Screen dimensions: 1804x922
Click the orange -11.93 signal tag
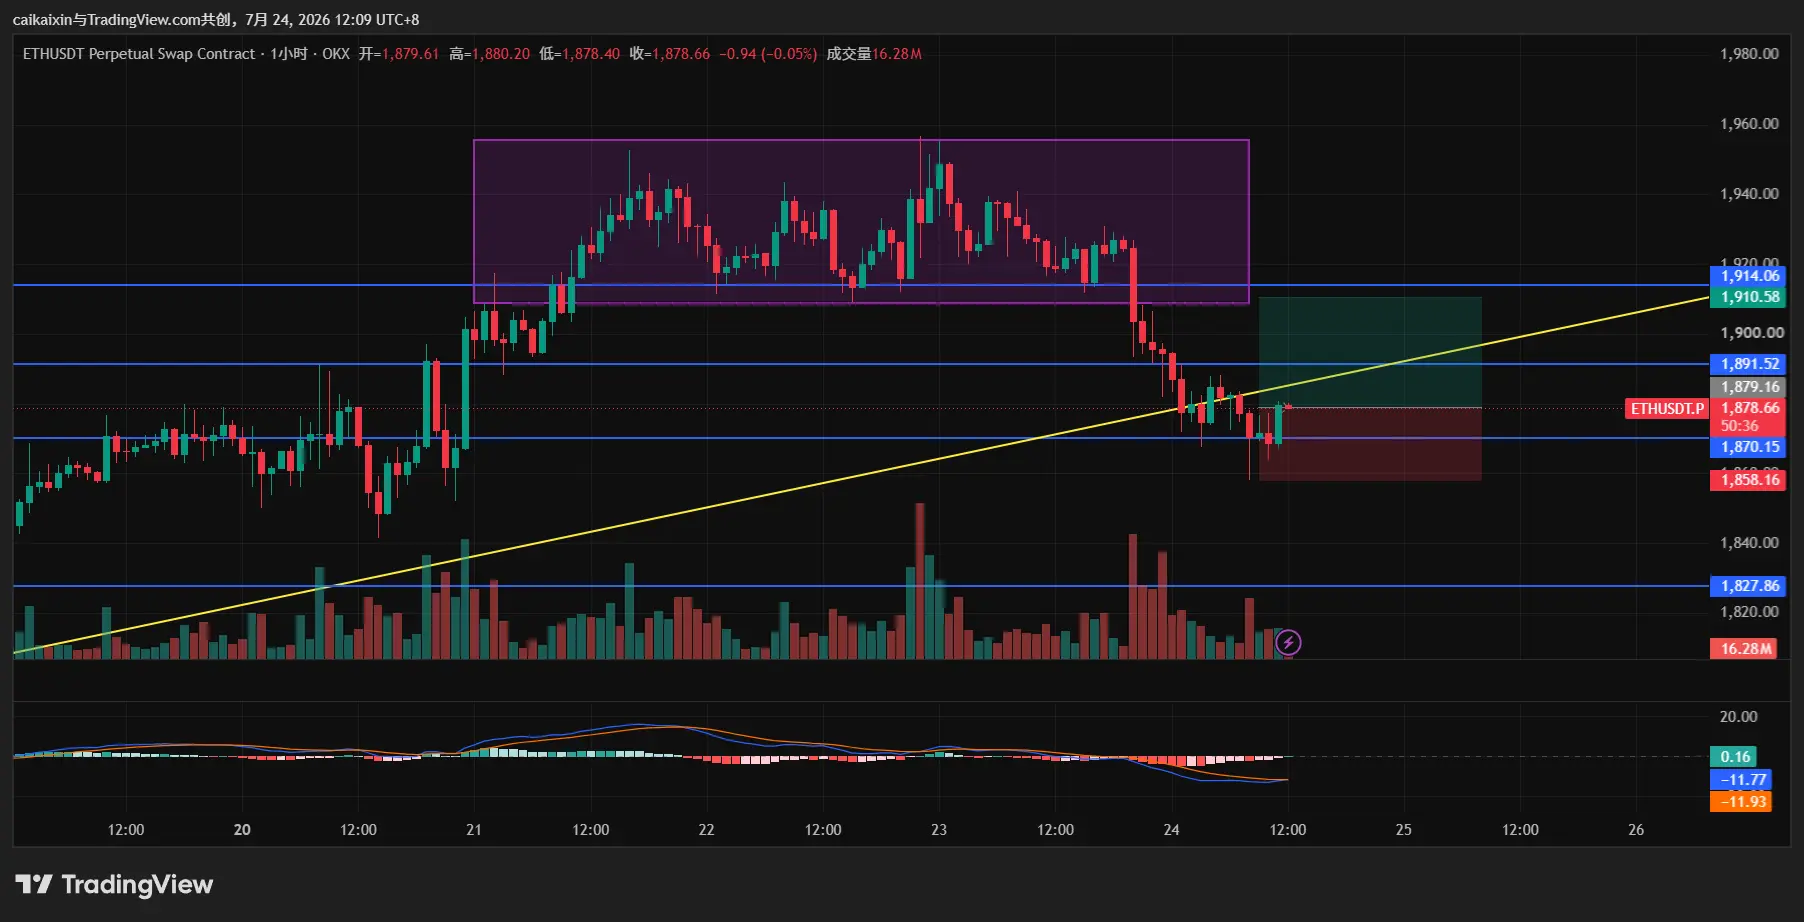[1742, 802]
